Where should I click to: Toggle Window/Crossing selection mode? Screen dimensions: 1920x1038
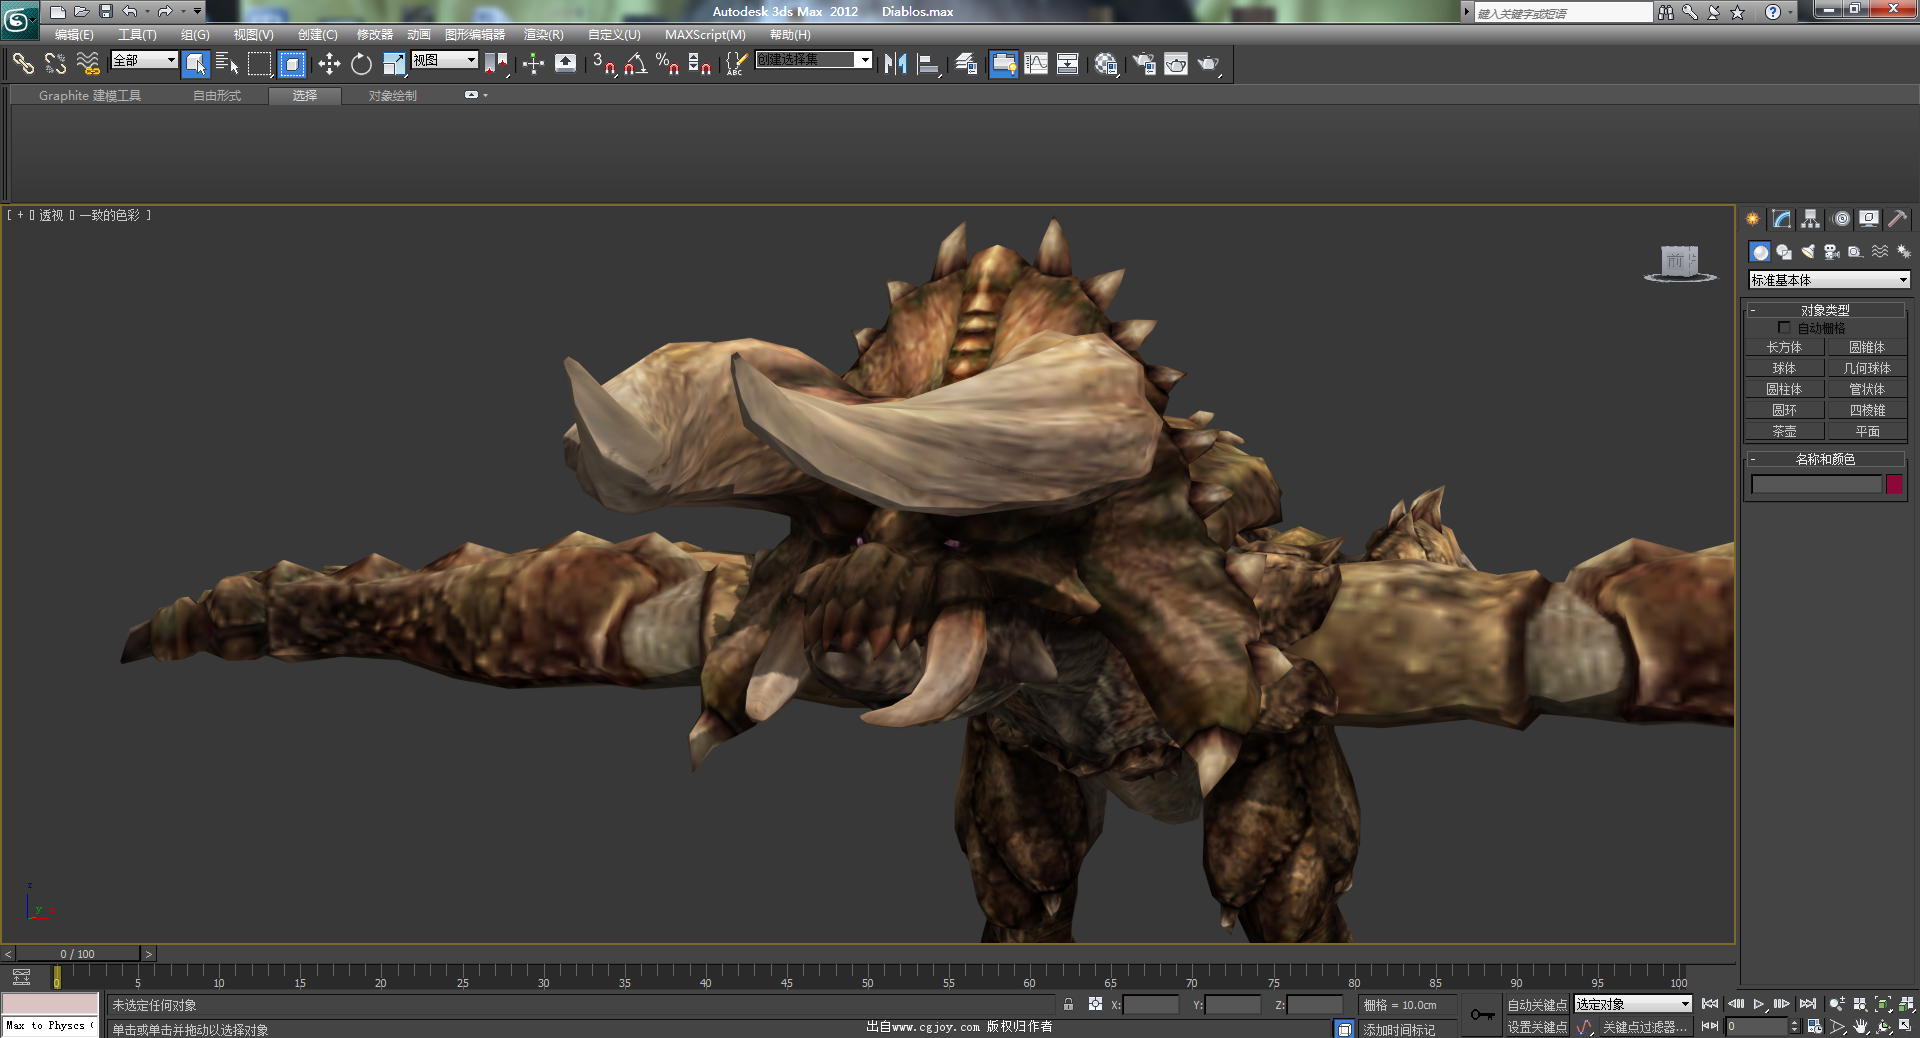click(x=291, y=64)
